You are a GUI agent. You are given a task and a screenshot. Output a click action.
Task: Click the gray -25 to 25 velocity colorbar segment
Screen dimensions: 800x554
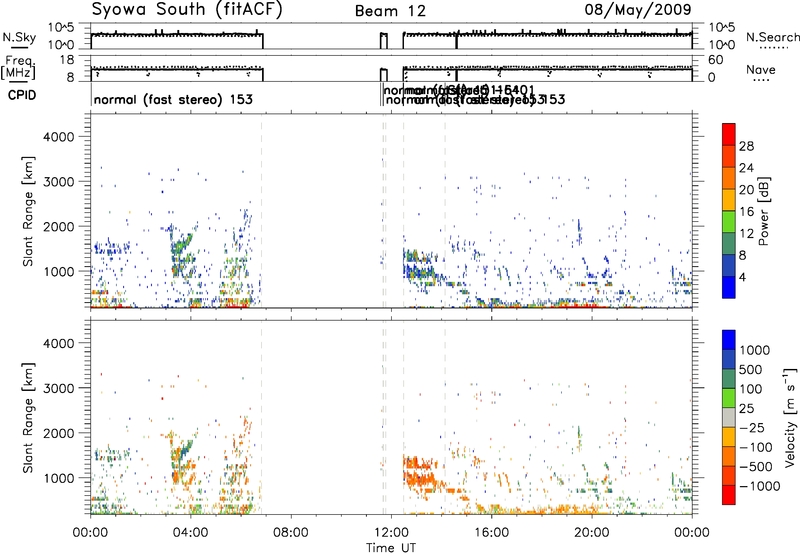729,417
